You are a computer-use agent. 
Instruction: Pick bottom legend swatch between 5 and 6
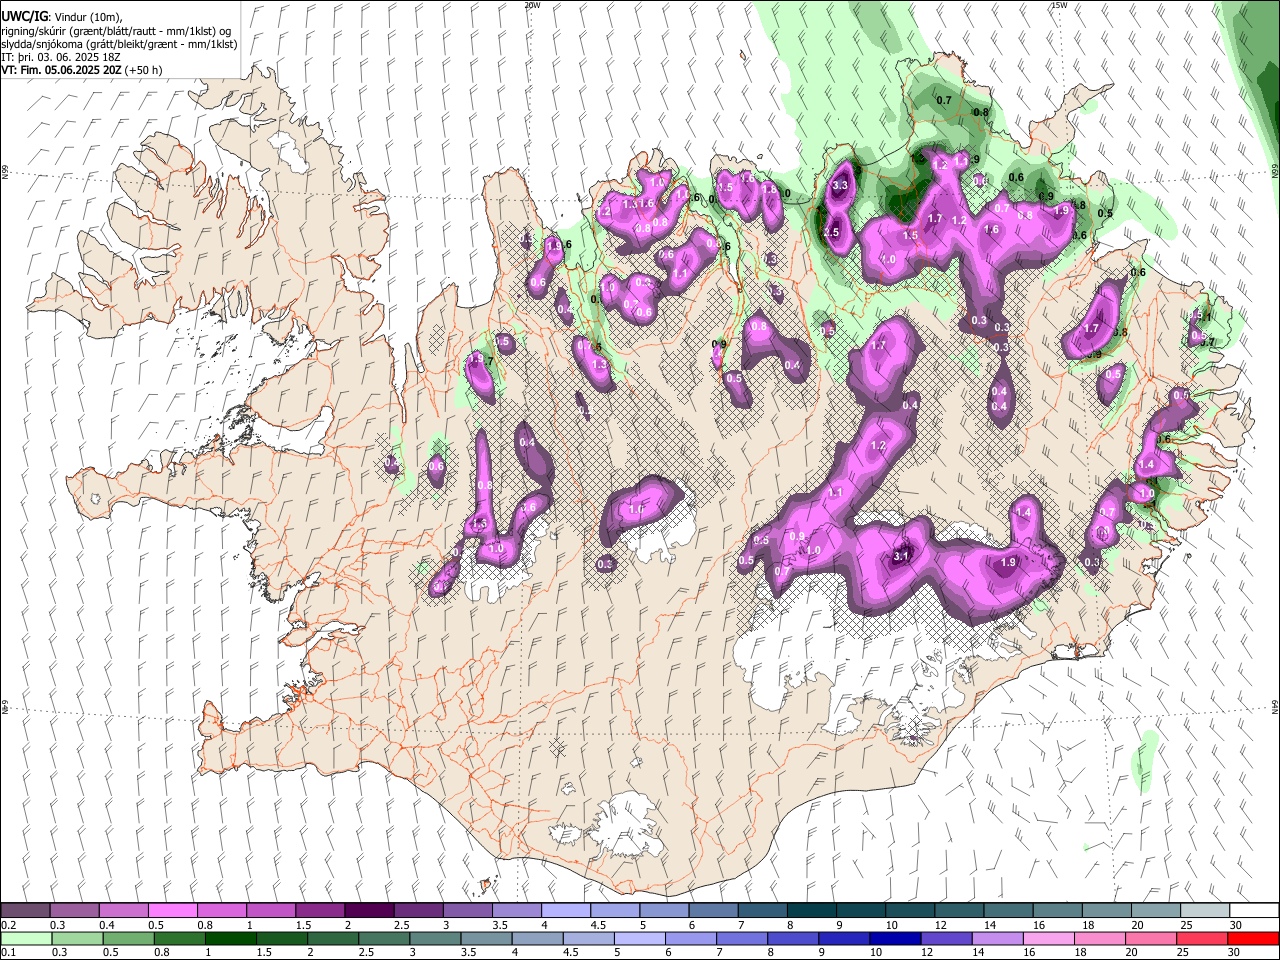[x=640, y=938]
